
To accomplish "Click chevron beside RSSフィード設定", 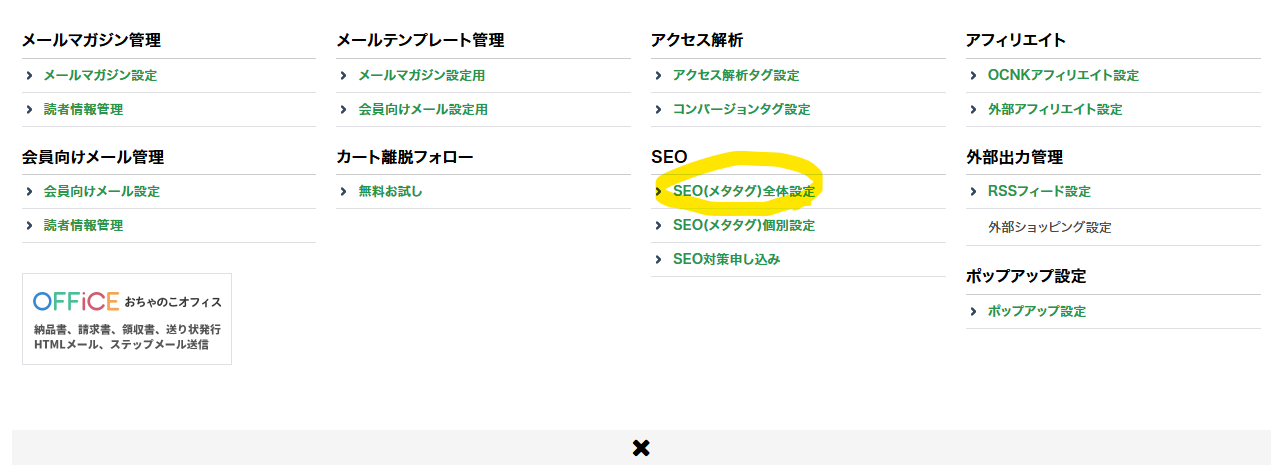I will (x=974, y=191).
